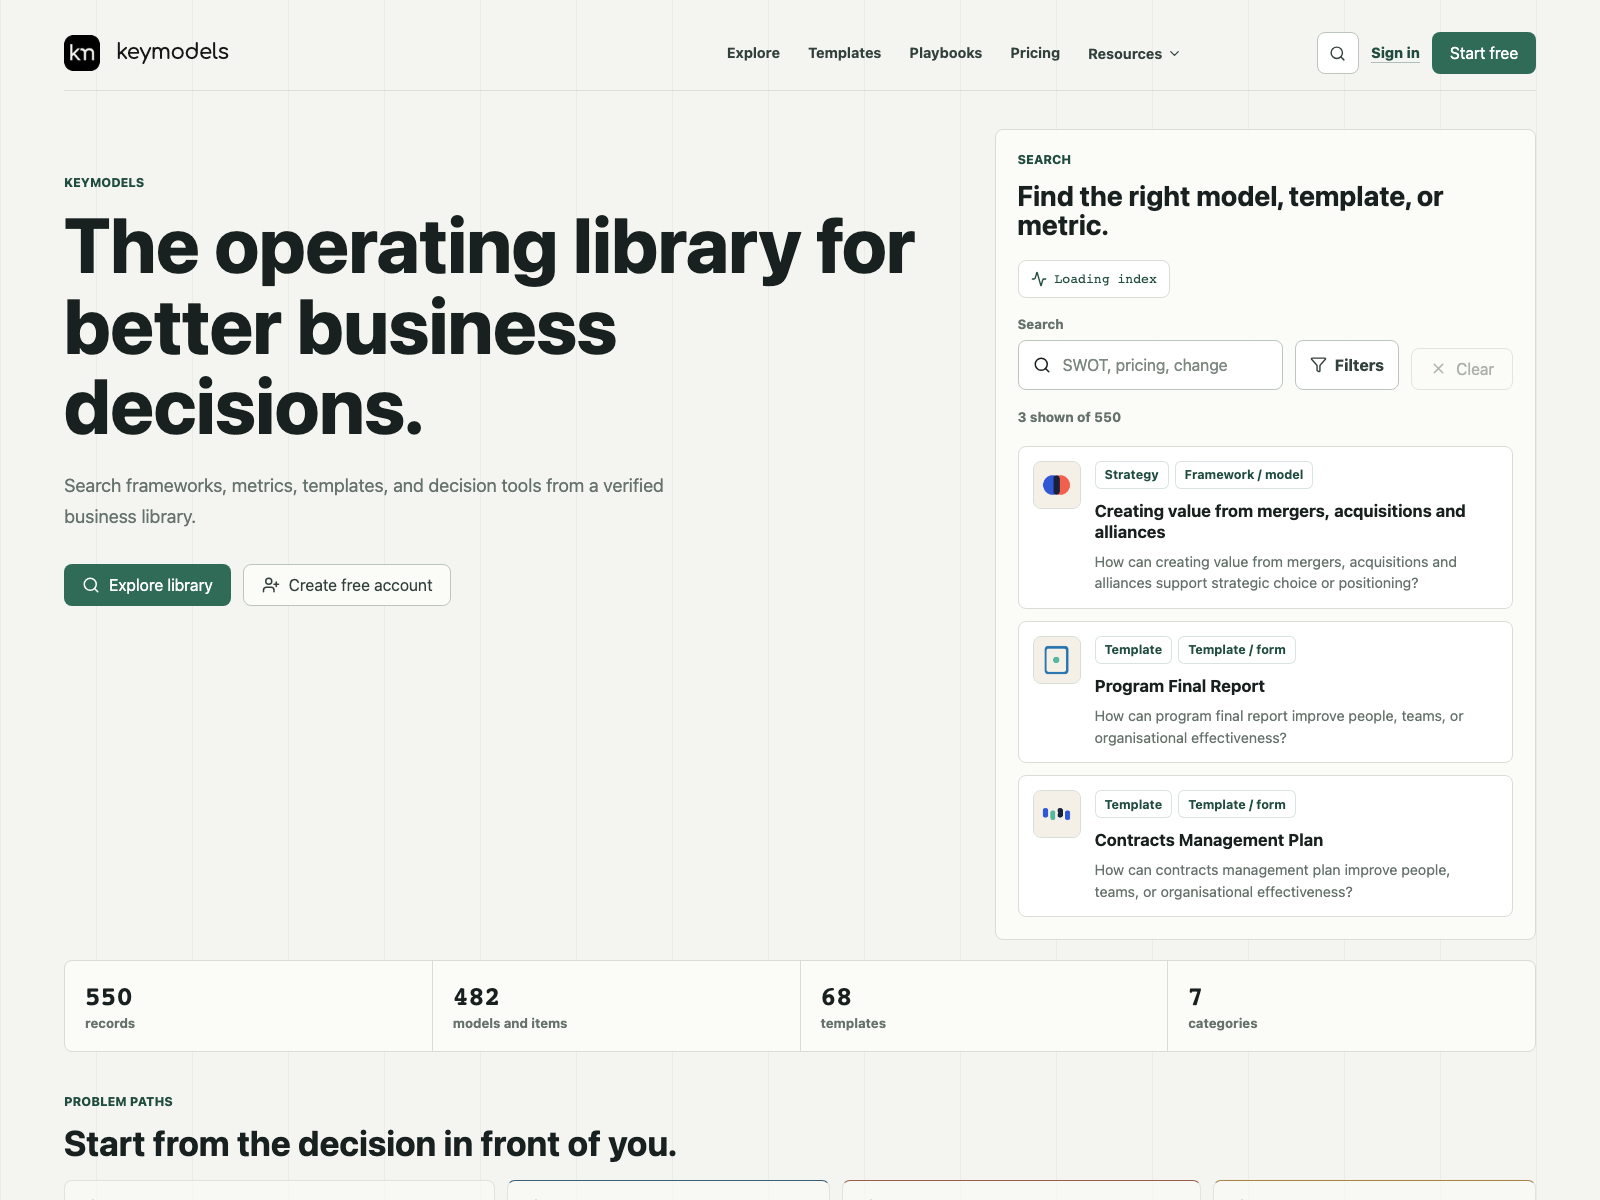Click the Loading index pulse icon

[1039, 279]
